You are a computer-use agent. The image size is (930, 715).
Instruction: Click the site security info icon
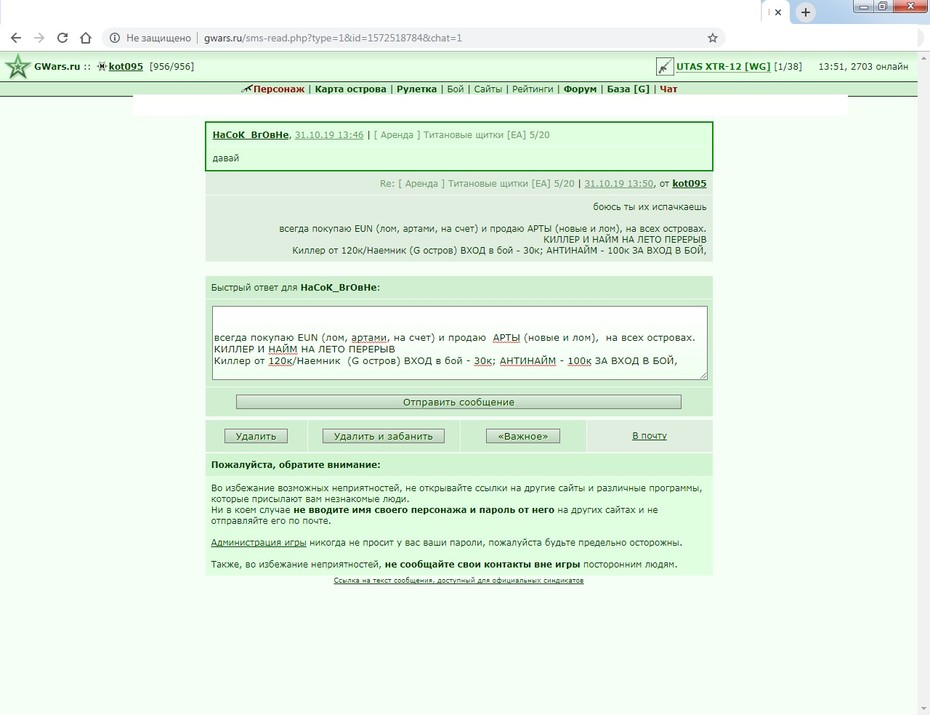[114, 38]
